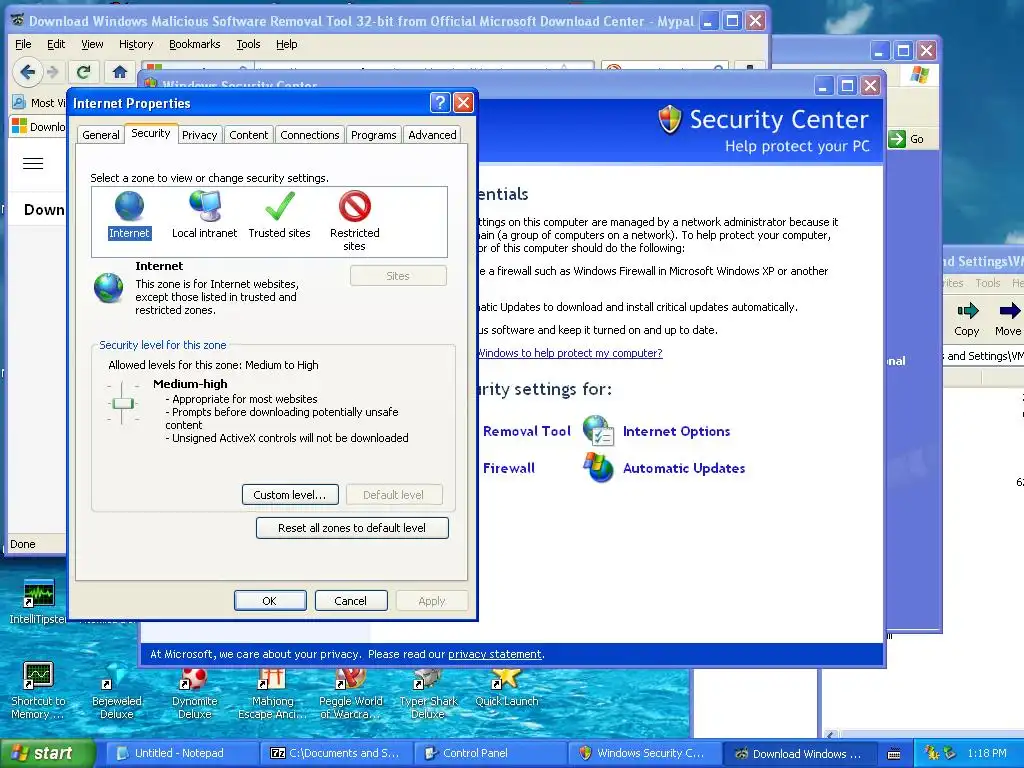
Task: Click the Copy icon in Explorer toolbar
Action: coord(967,311)
